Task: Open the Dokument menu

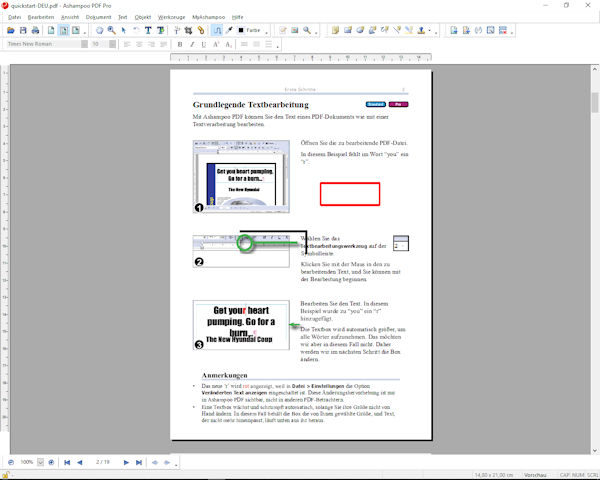Action: 98,17
